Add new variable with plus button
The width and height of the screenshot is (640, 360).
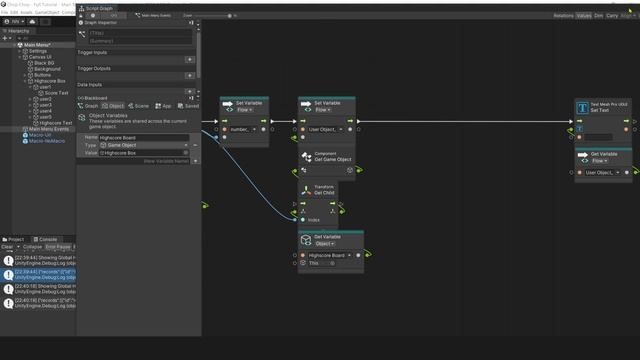[x=196, y=161]
